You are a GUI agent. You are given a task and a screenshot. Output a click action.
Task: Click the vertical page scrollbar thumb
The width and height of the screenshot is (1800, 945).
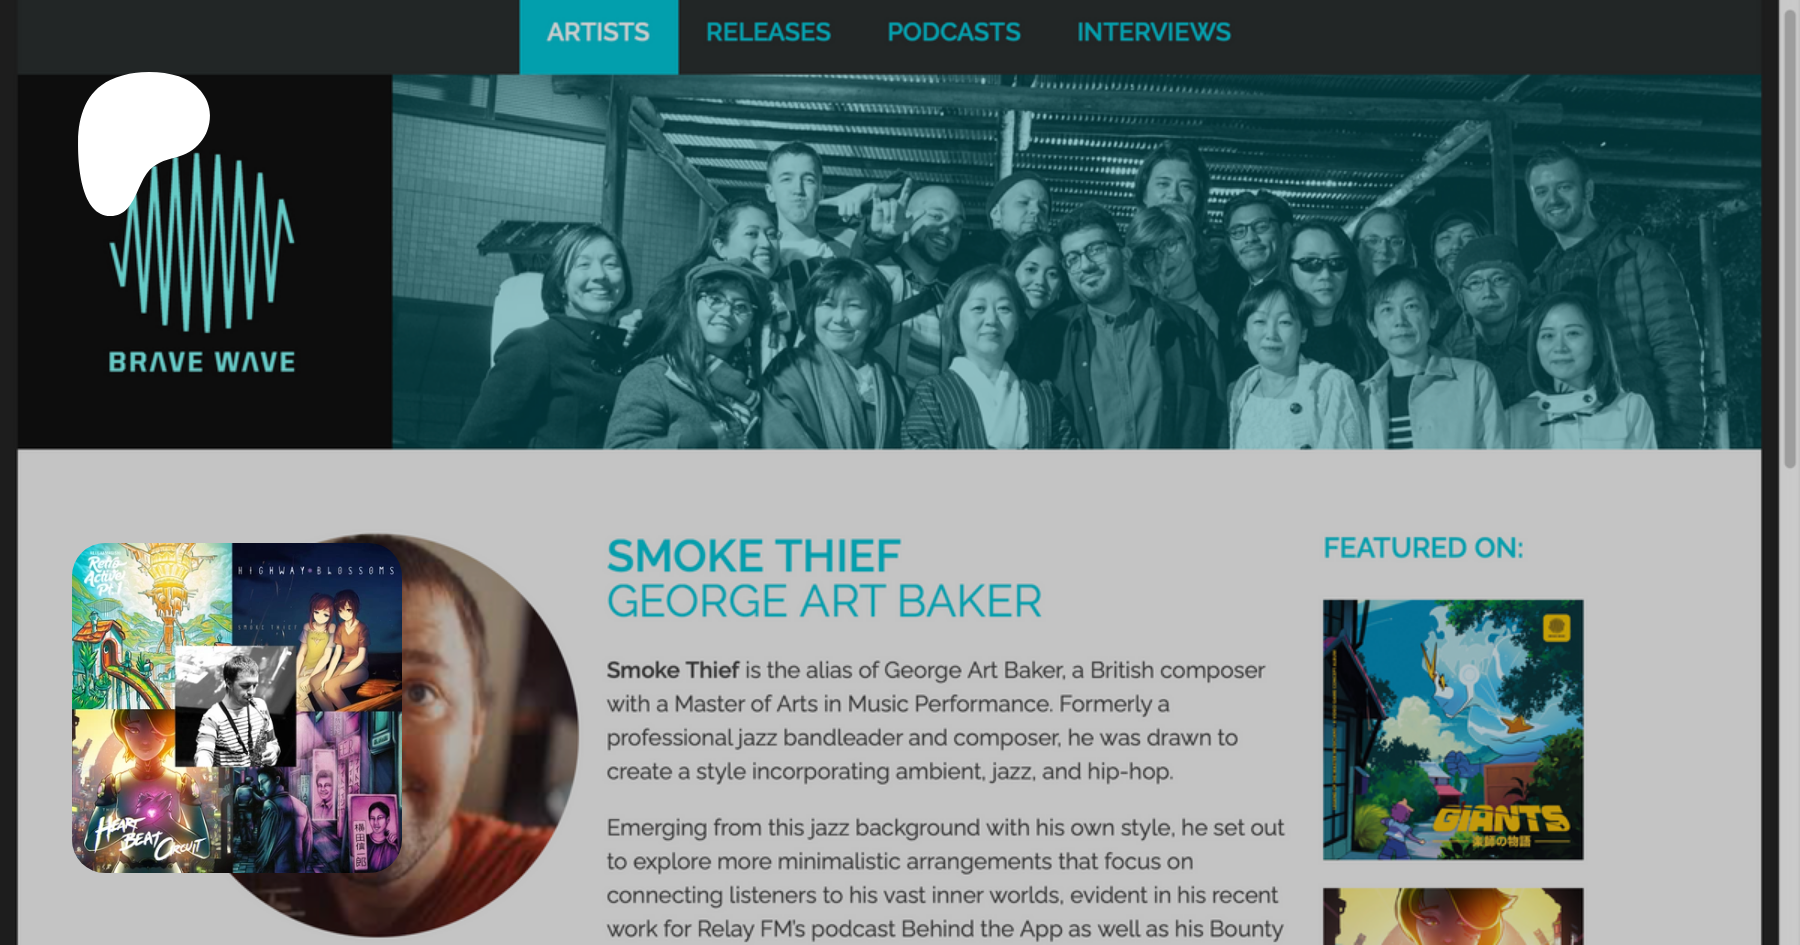coord(1790,235)
